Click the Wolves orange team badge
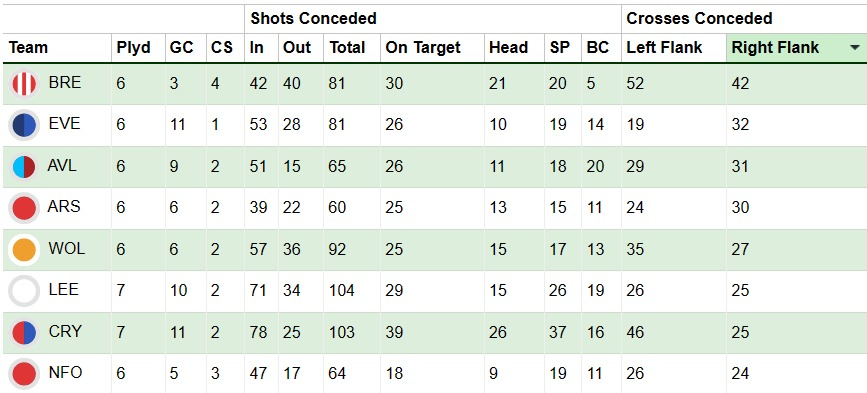867x393 pixels. click(24, 250)
